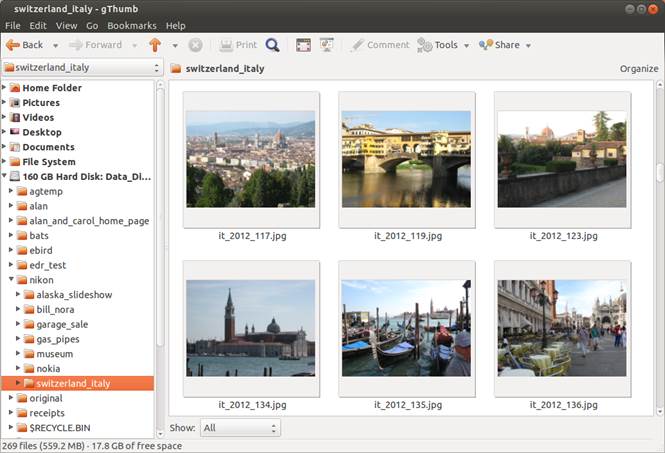Open the Find magnifier tool
Viewport: 665px width, 453px height.
point(273,45)
